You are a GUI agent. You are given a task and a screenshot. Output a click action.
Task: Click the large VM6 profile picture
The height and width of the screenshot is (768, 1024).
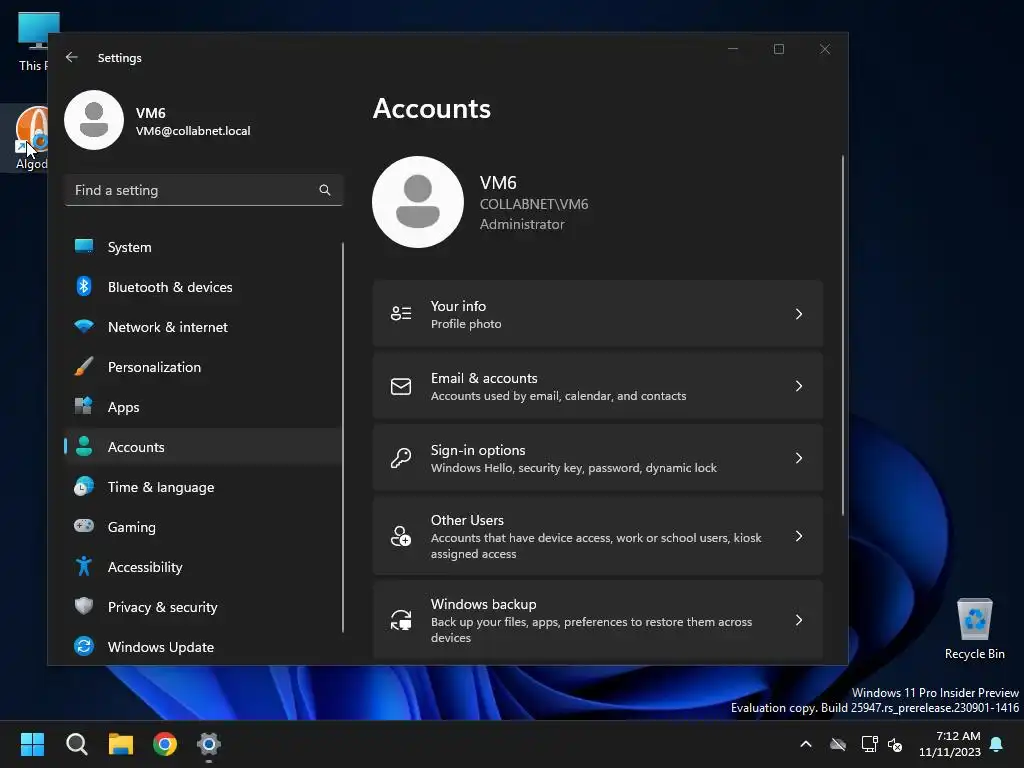418,202
